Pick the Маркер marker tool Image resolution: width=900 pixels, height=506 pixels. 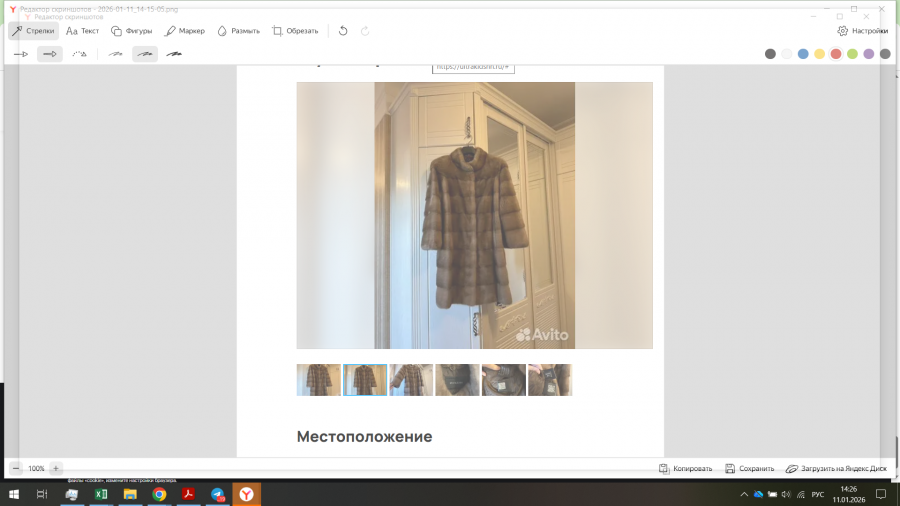tap(184, 31)
